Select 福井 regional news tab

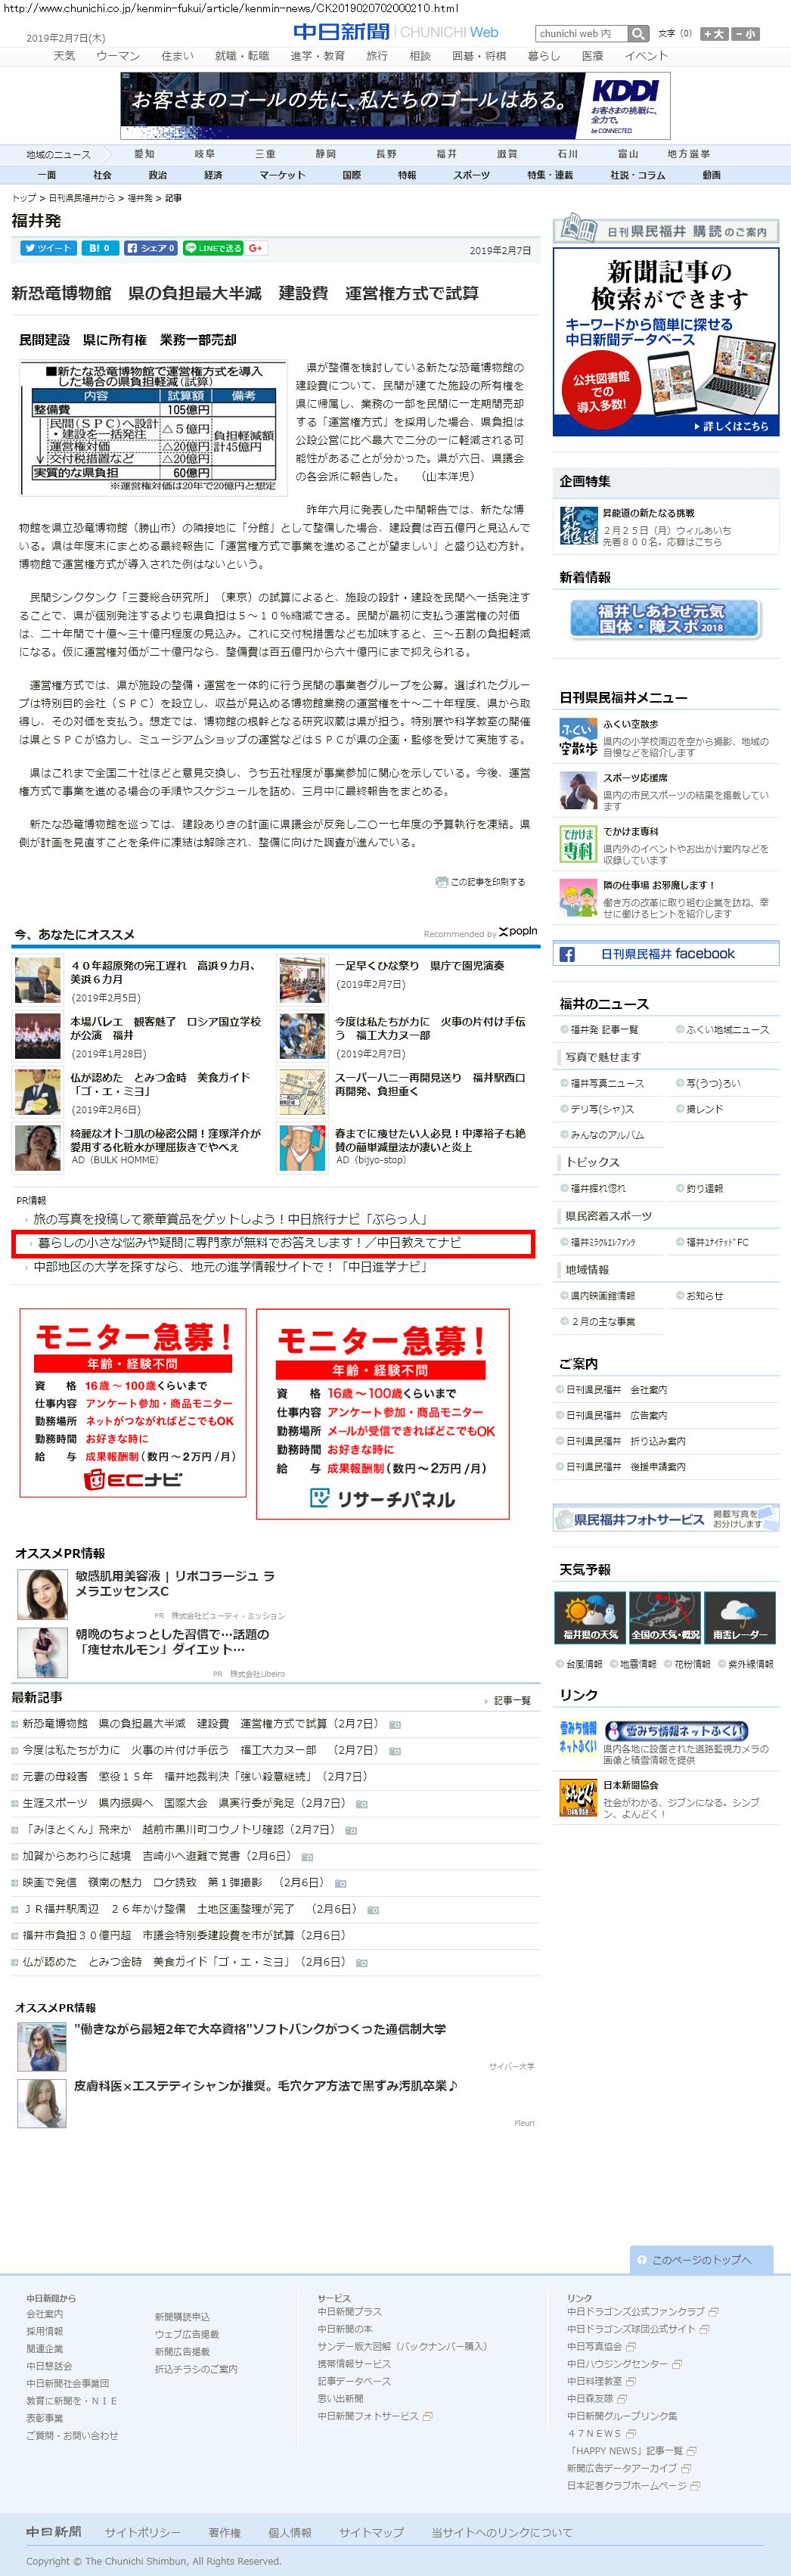pyautogui.click(x=446, y=154)
